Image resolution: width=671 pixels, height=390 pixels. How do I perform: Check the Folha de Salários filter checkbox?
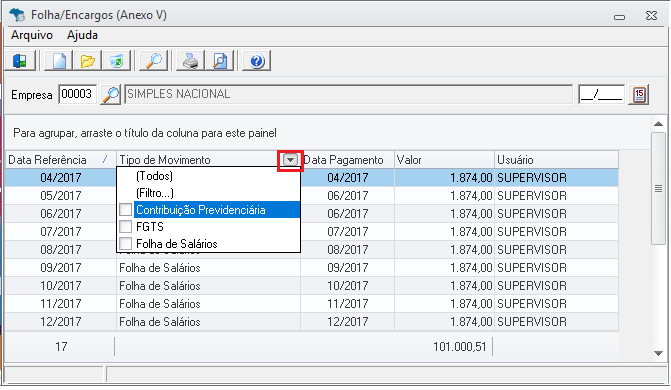(125, 244)
